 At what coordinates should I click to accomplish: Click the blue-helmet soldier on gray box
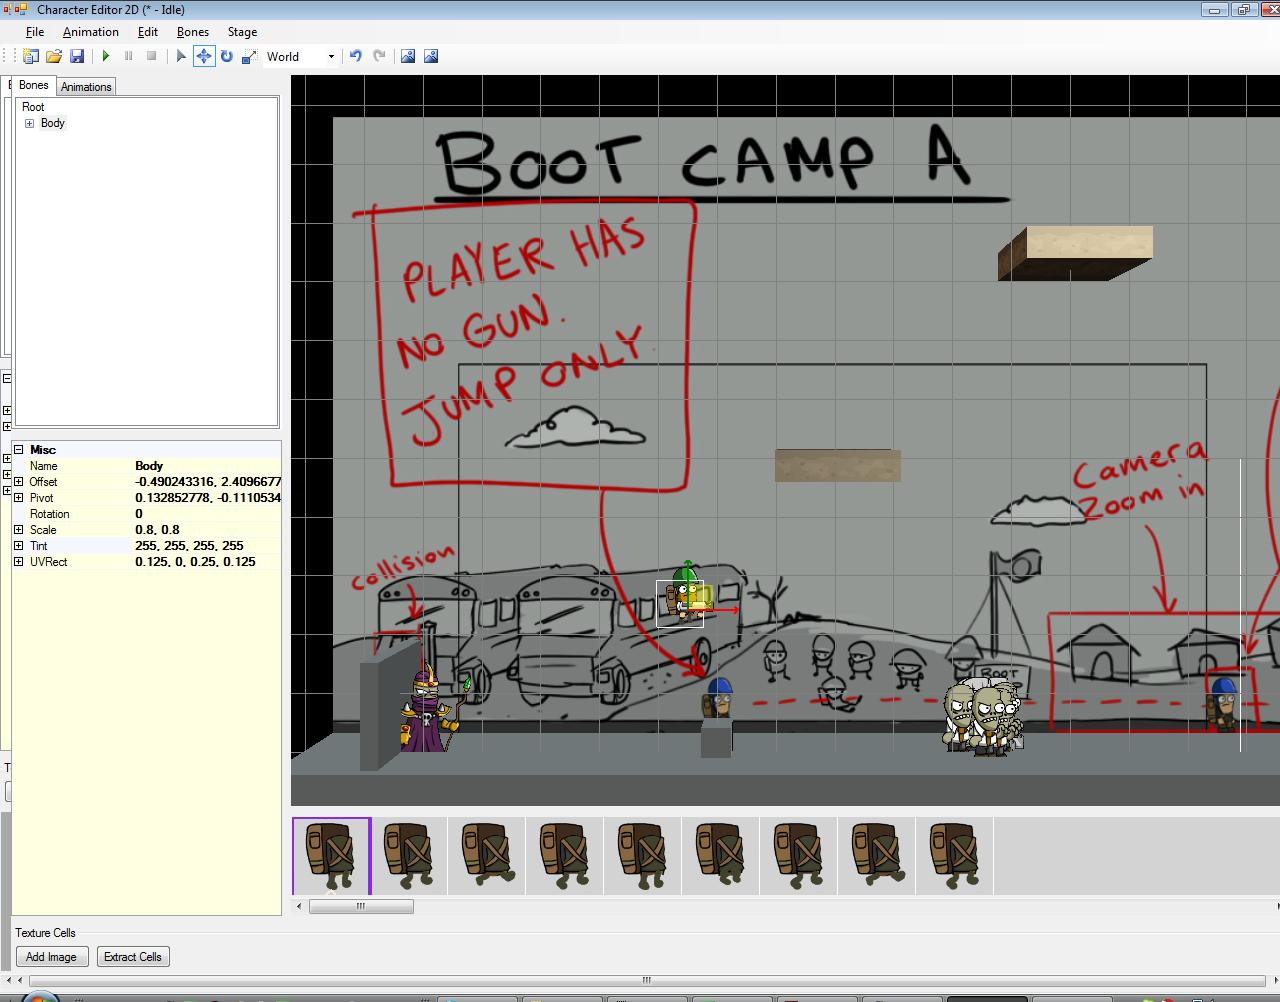718,697
